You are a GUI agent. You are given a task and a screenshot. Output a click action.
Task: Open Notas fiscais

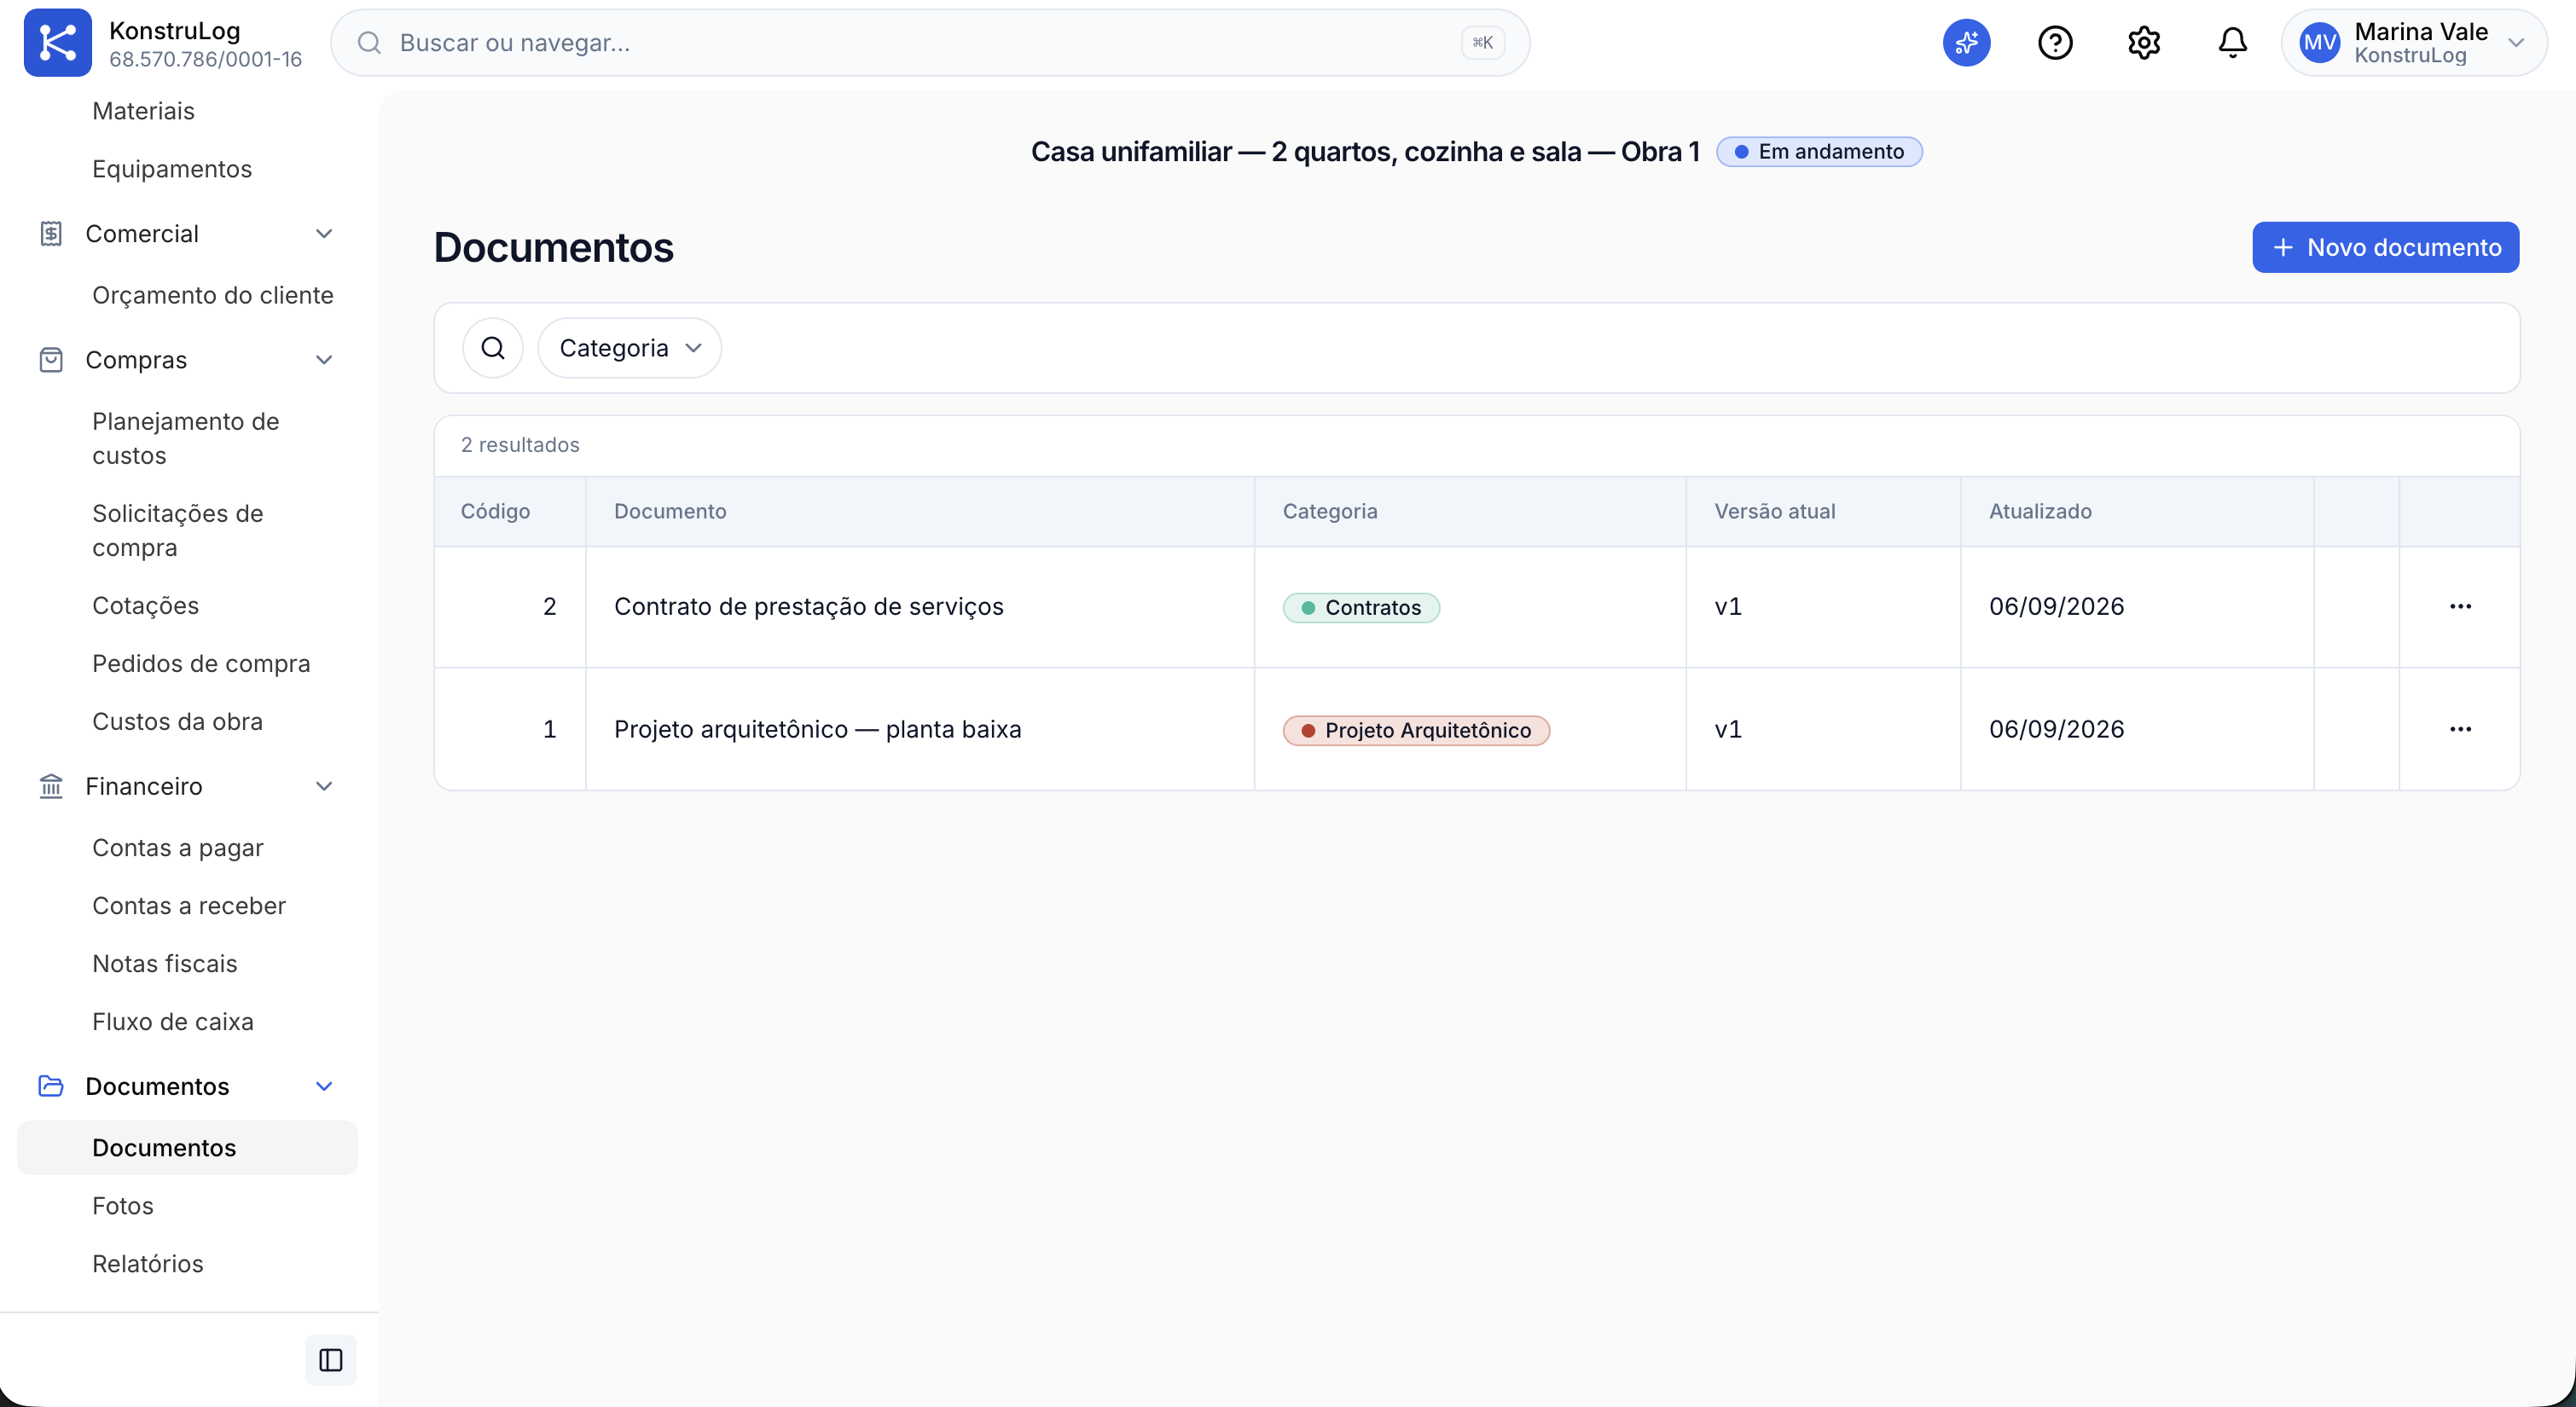(165, 963)
